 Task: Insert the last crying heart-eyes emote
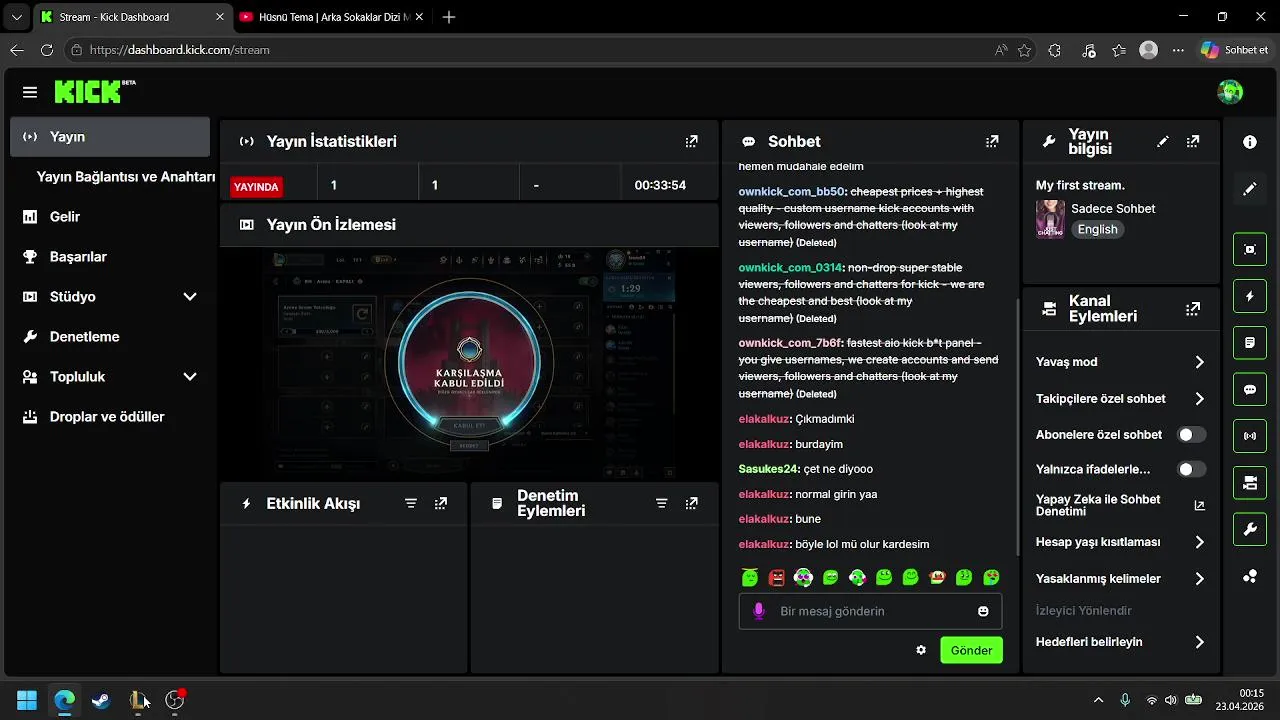point(991,577)
